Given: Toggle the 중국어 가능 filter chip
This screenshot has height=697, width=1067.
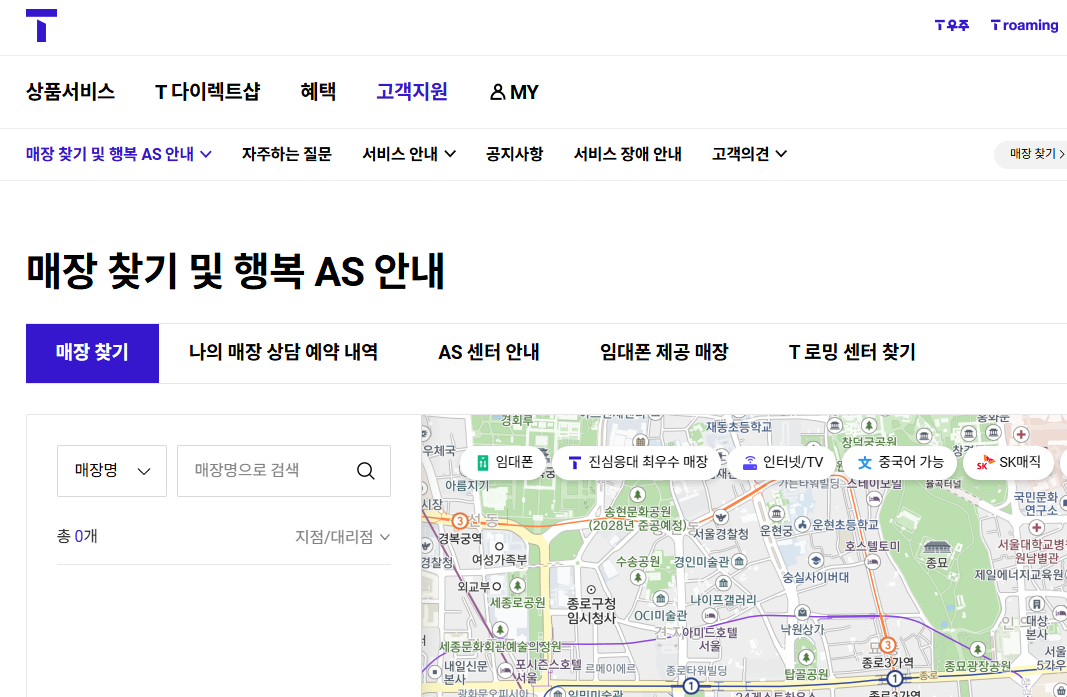Looking at the screenshot, I should 901,462.
